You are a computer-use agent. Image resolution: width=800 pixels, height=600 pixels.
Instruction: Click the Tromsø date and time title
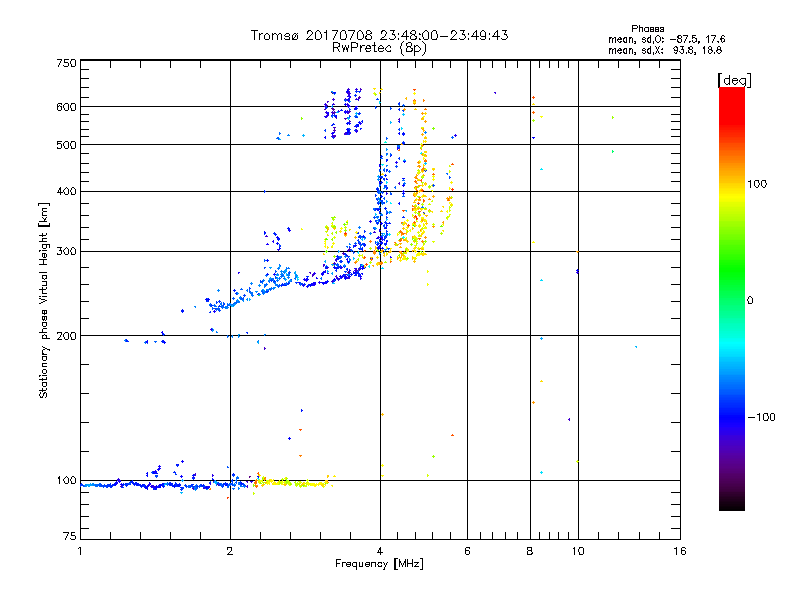[x=379, y=35]
